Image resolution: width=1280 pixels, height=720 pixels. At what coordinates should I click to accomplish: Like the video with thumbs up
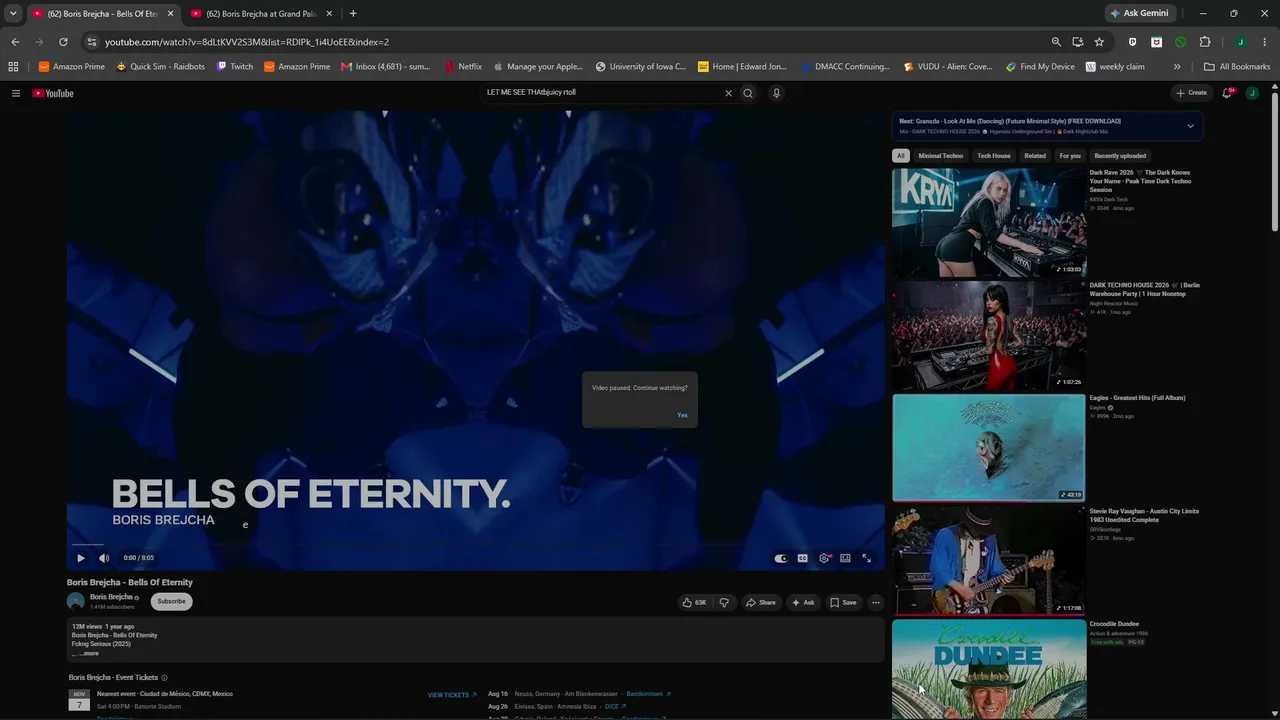(x=694, y=602)
